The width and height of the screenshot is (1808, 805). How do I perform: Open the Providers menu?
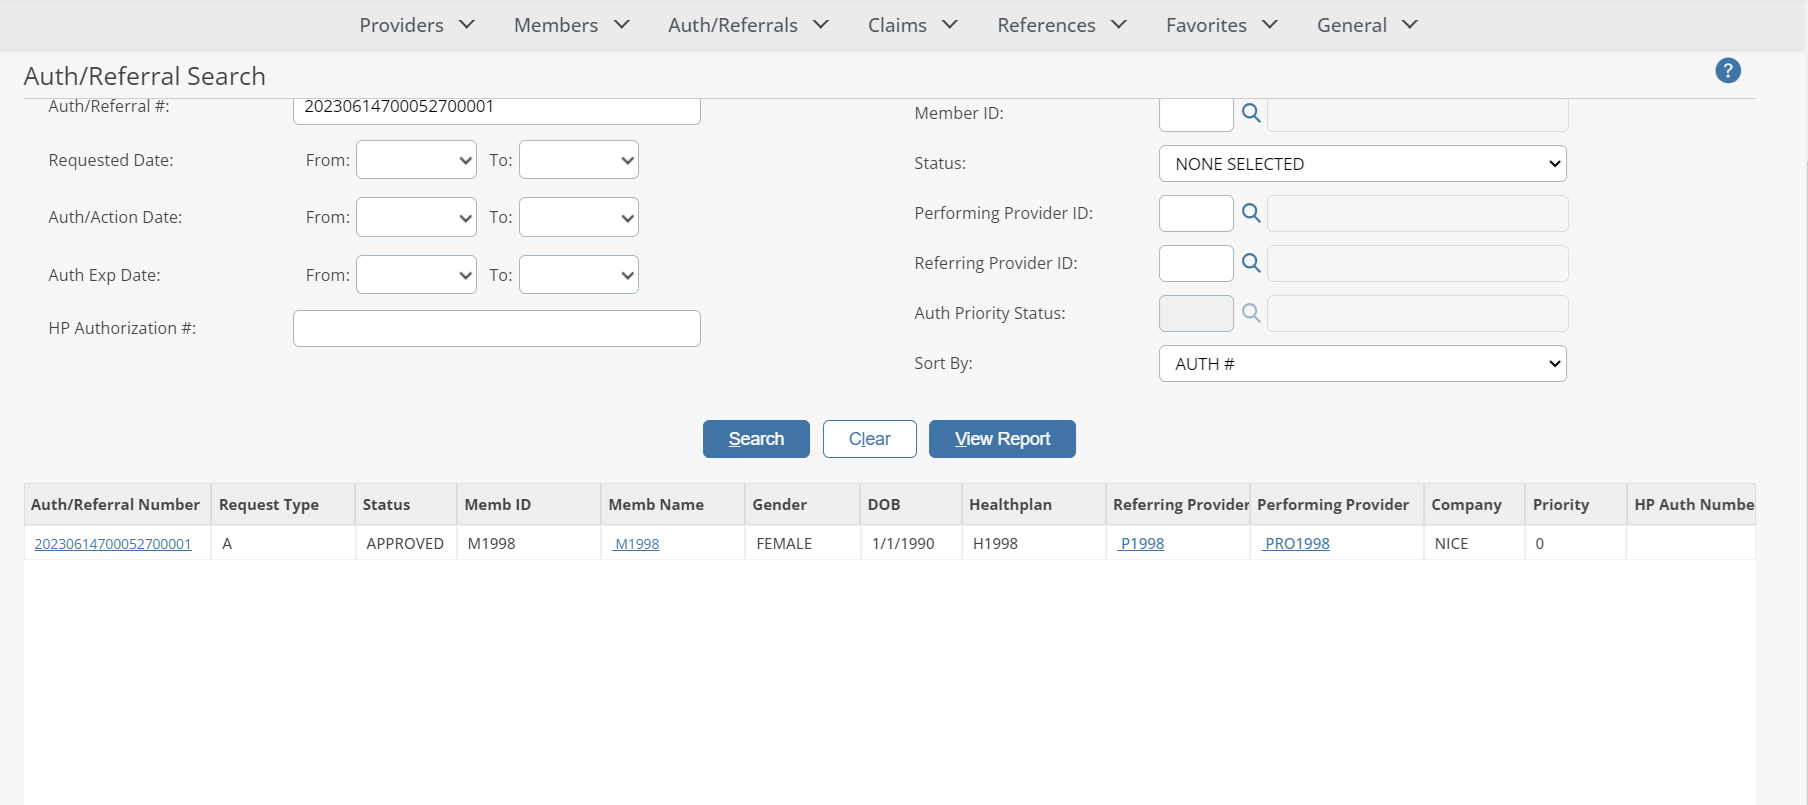point(416,25)
